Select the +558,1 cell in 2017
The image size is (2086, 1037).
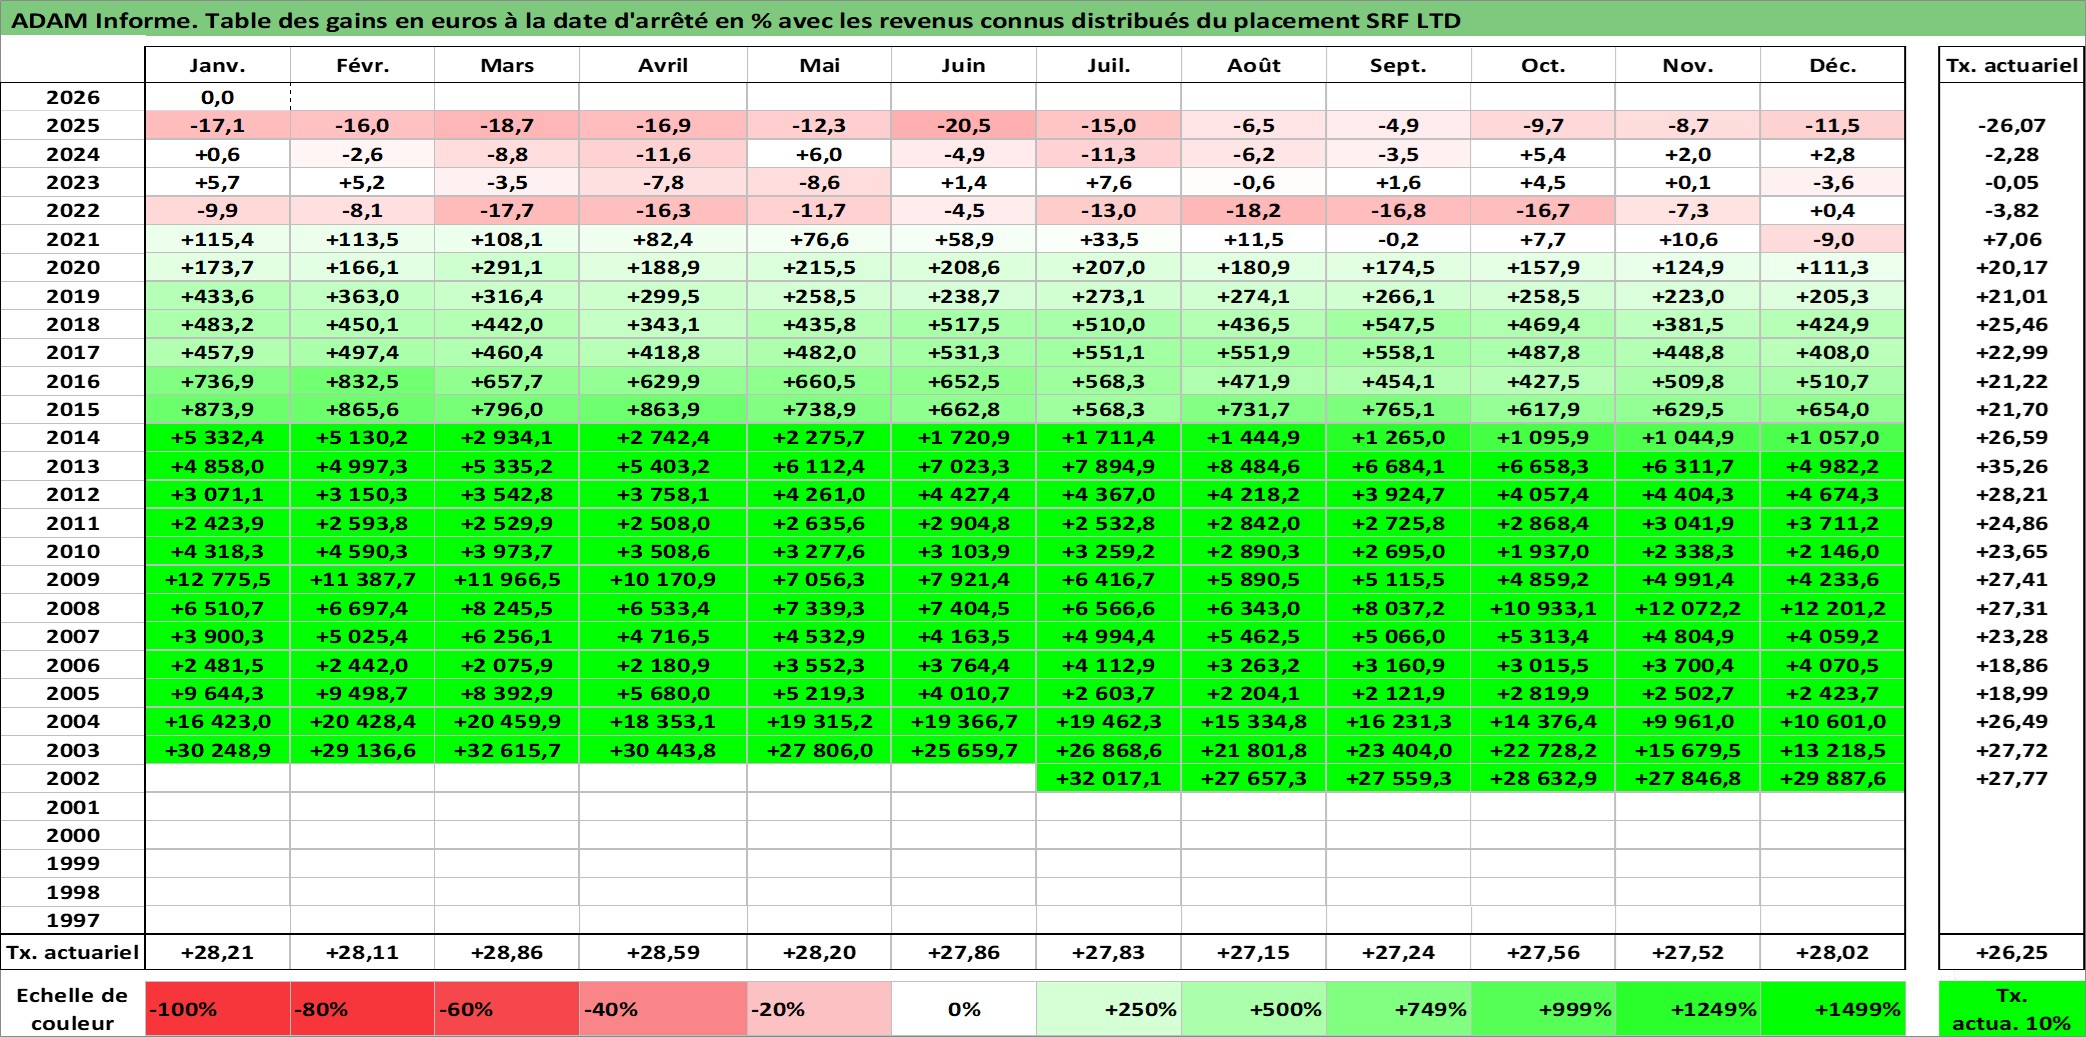(1398, 352)
